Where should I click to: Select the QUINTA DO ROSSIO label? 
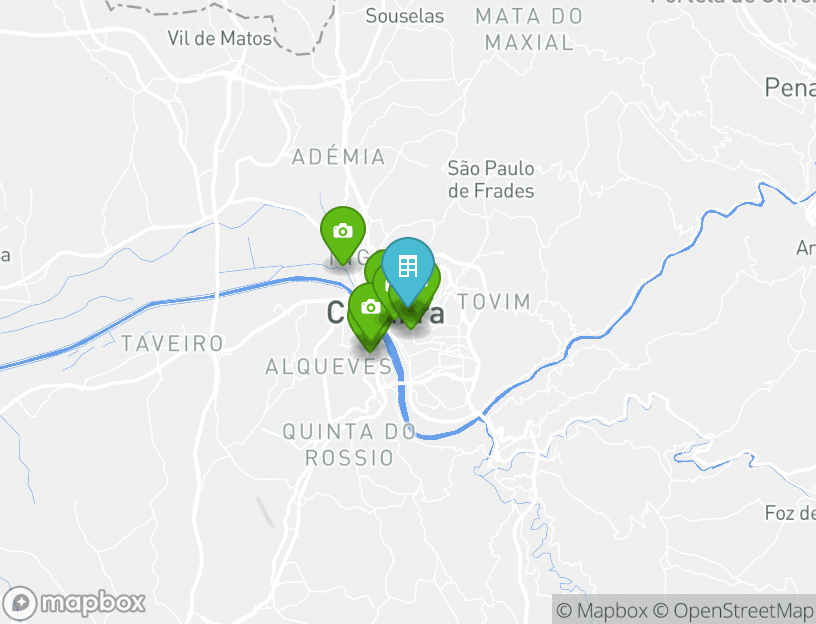(349, 445)
